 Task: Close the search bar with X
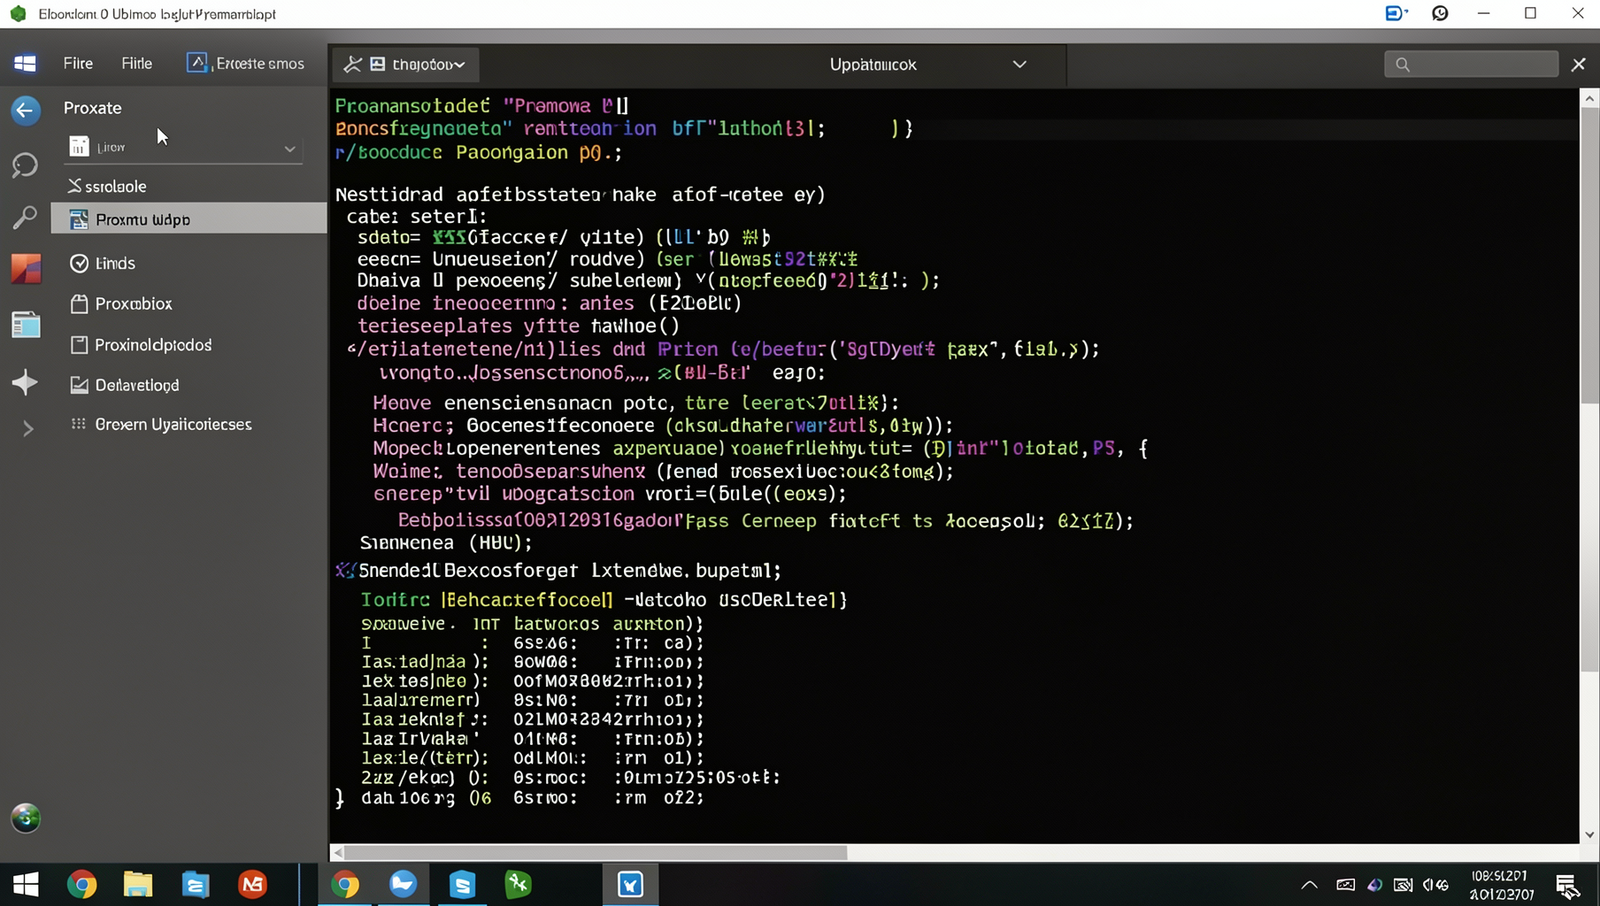click(1579, 64)
